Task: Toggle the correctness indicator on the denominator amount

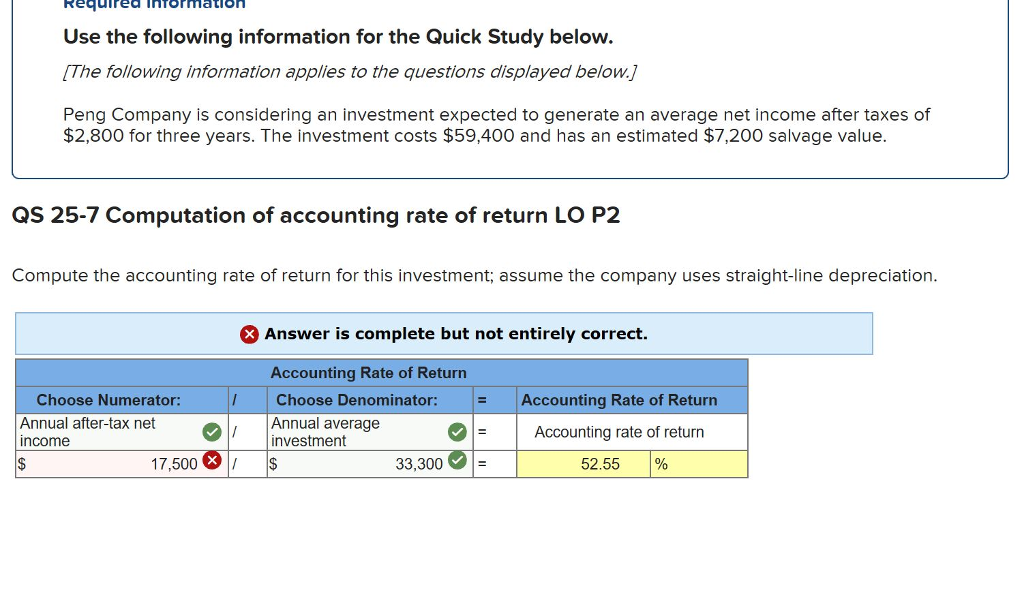Action: coord(456,463)
